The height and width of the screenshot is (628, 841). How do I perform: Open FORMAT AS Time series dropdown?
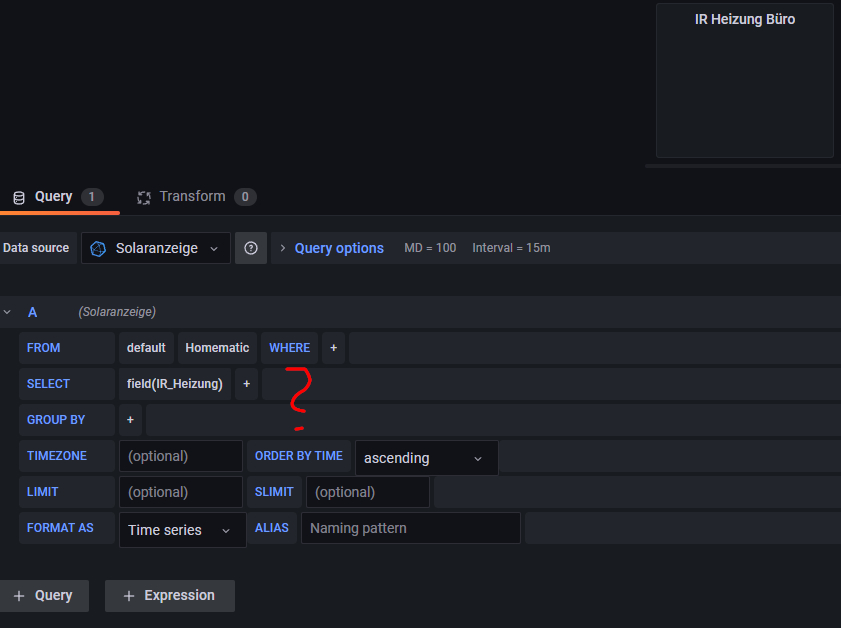182,530
